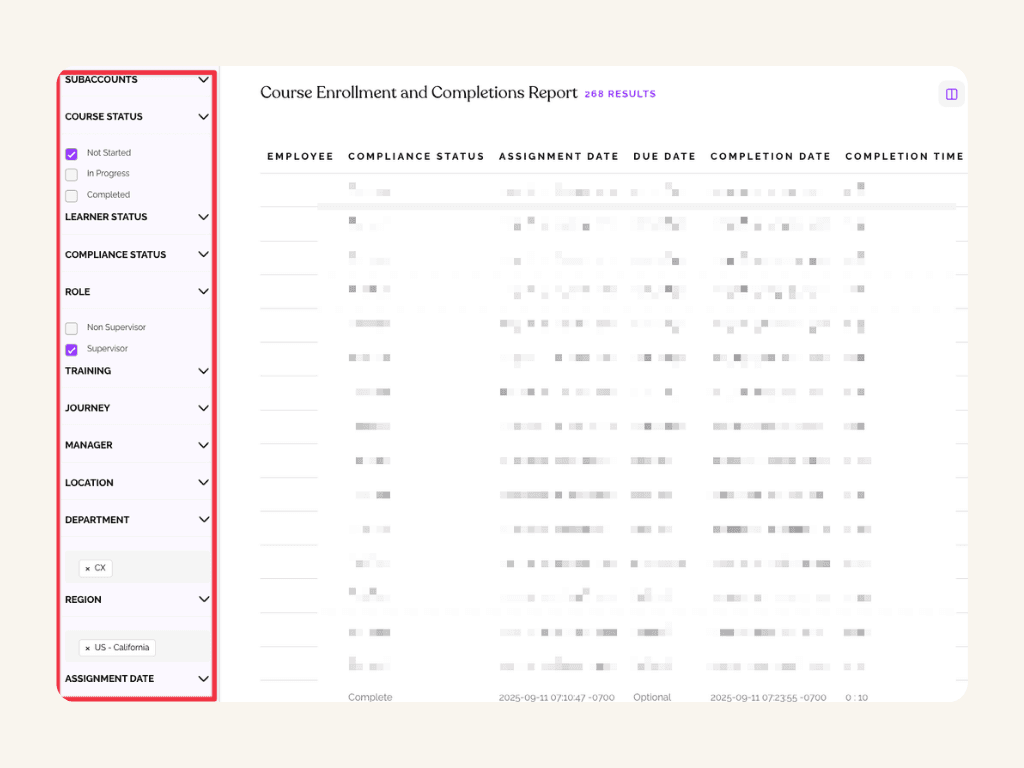Screen dimensions: 1024x768
Task: Click the 268 Results count label
Action: [620, 94]
